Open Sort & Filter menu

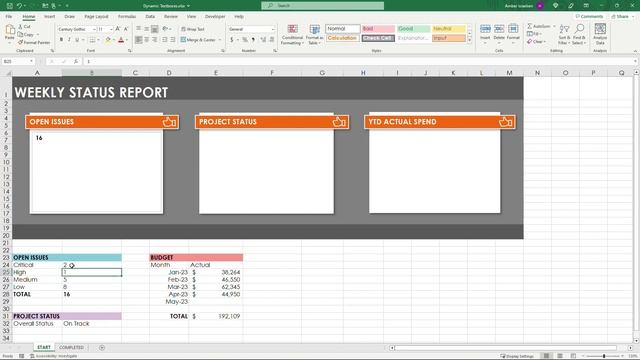(564, 34)
